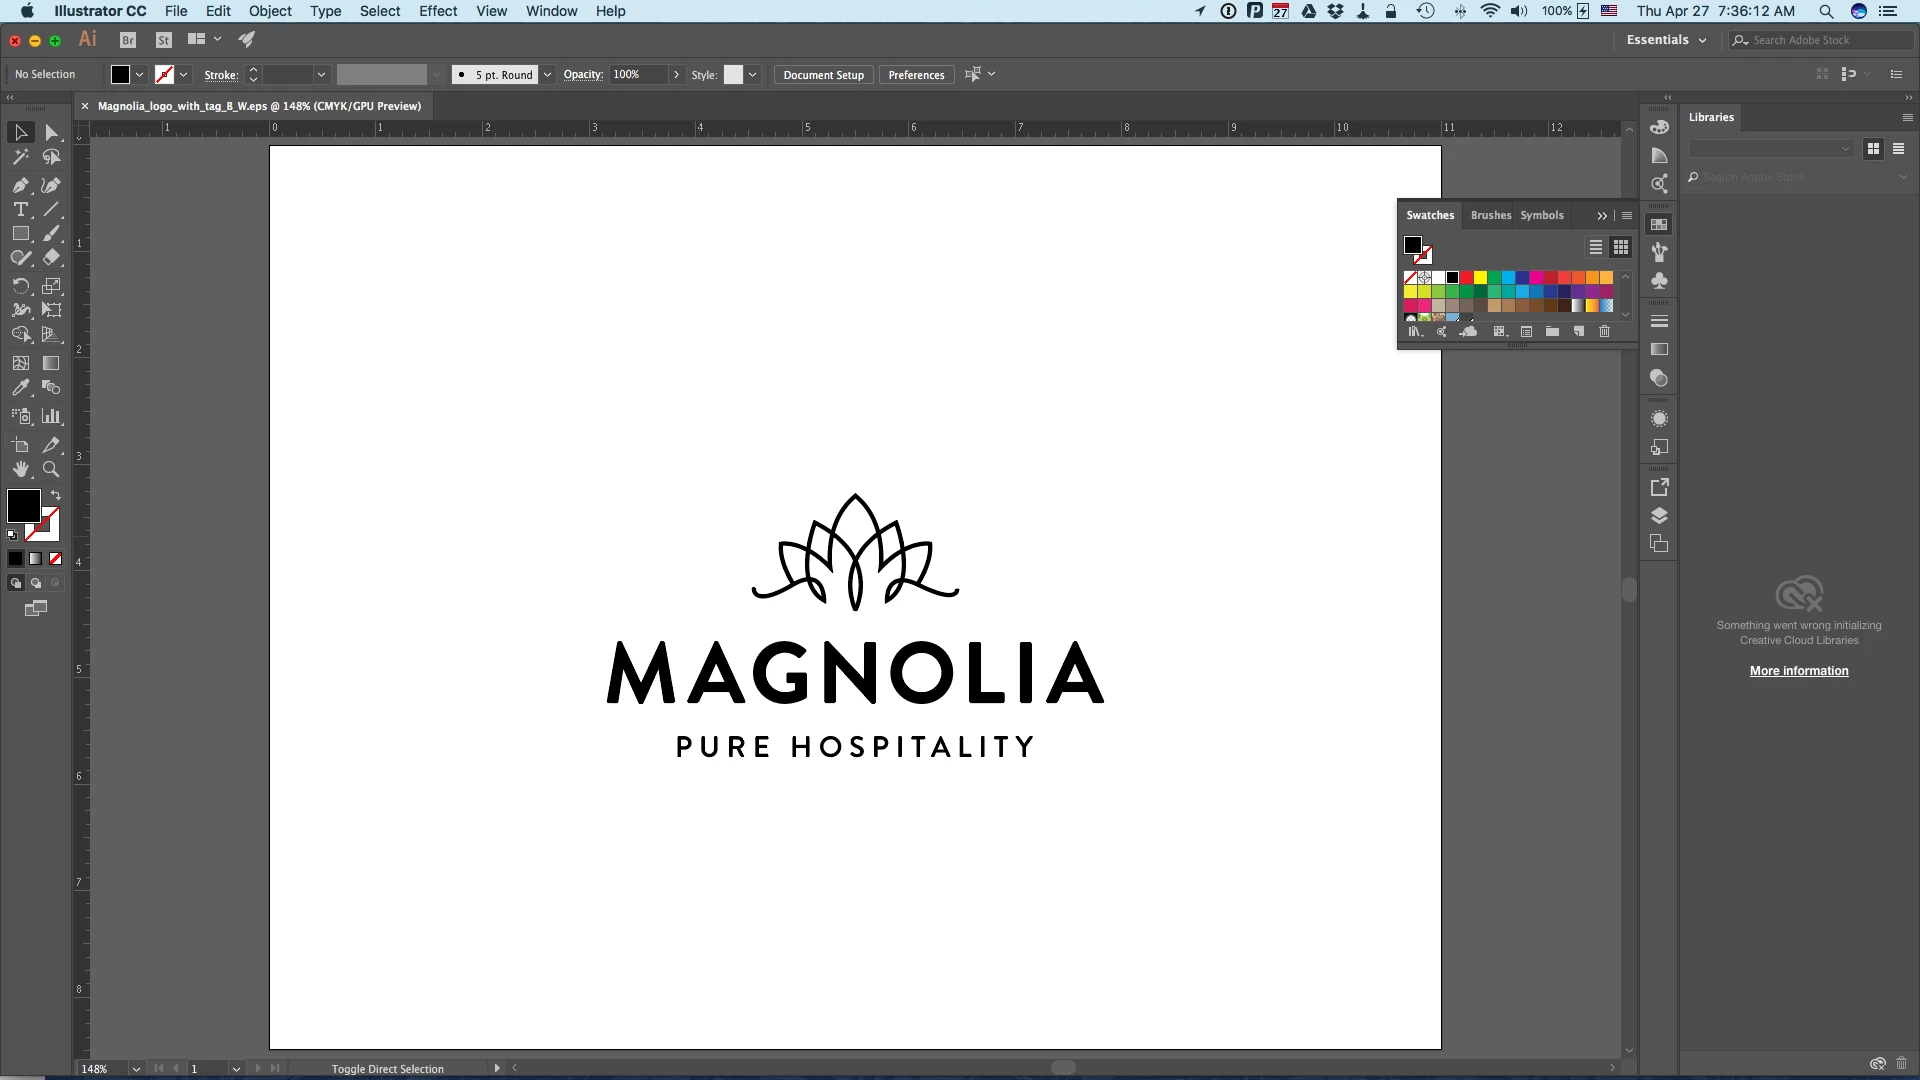Switch to the Brushes tab
The height and width of the screenshot is (1080, 1920).
pyautogui.click(x=1490, y=215)
